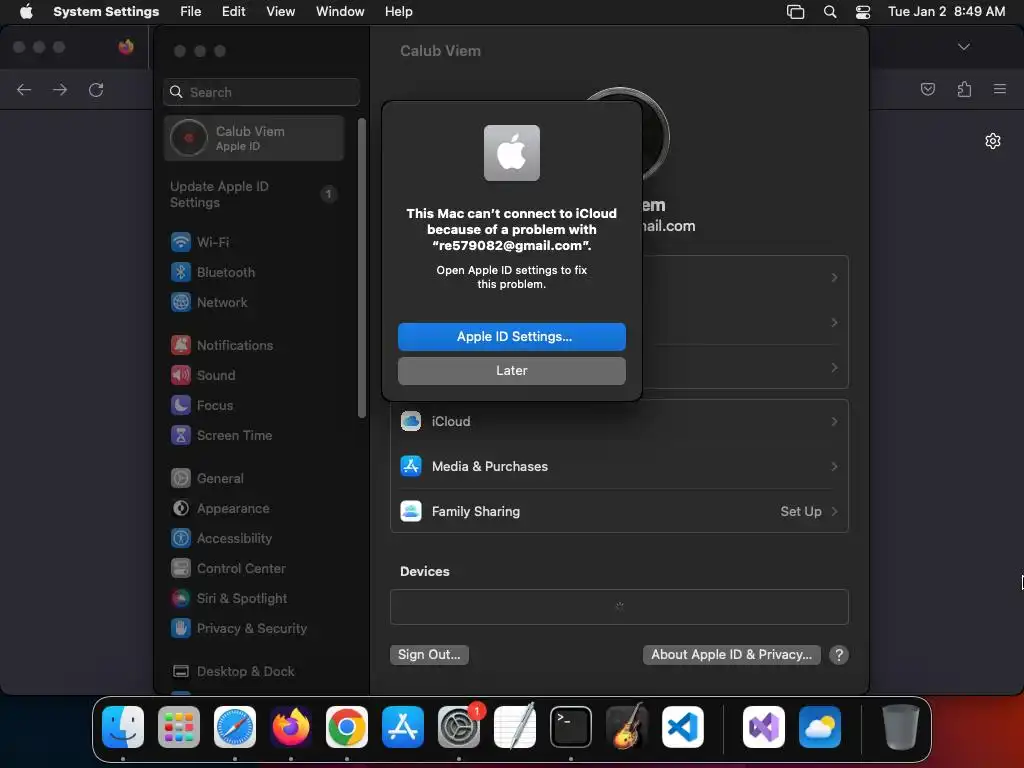Click the help question mark button
The width and height of the screenshot is (1024, 768).
coord(839,654)
